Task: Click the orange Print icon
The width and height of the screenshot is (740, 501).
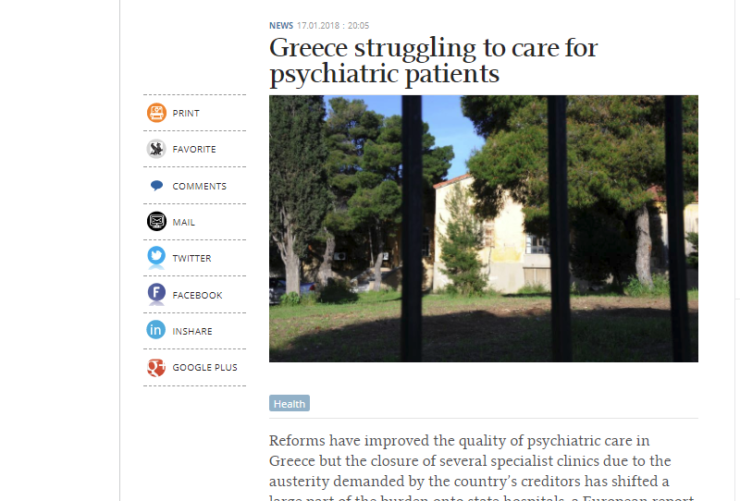Action: [x=156, y=113]
